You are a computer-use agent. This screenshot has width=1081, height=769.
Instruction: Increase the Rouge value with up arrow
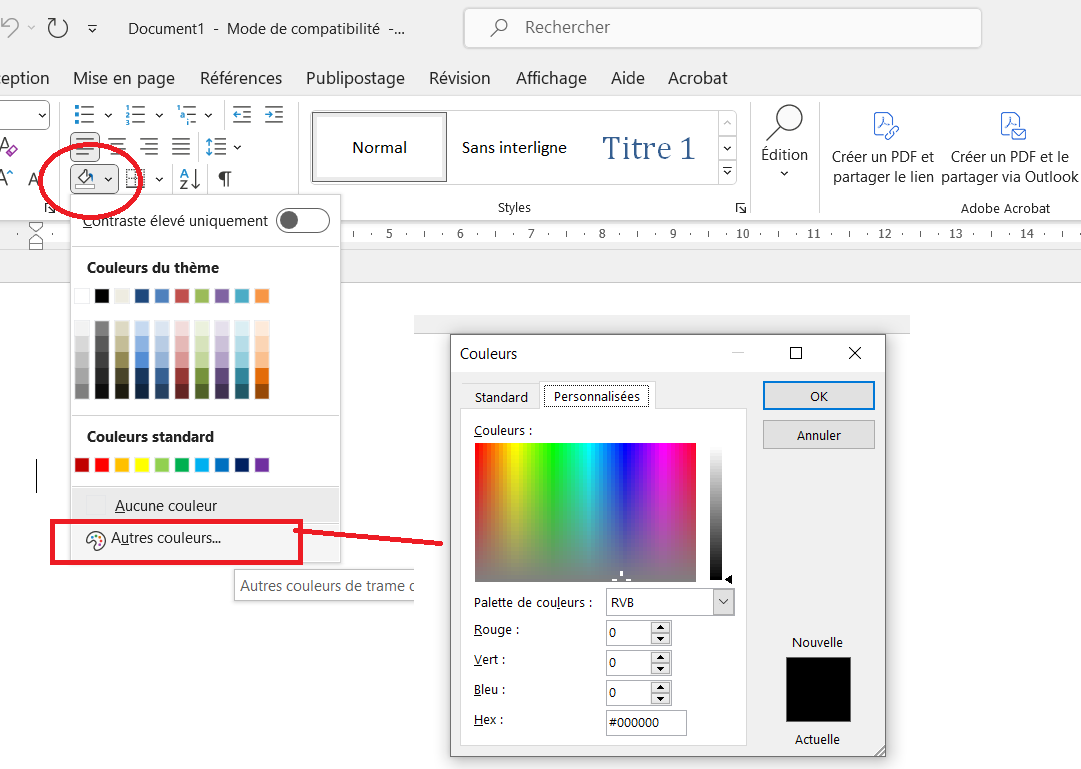coord(660,627)
